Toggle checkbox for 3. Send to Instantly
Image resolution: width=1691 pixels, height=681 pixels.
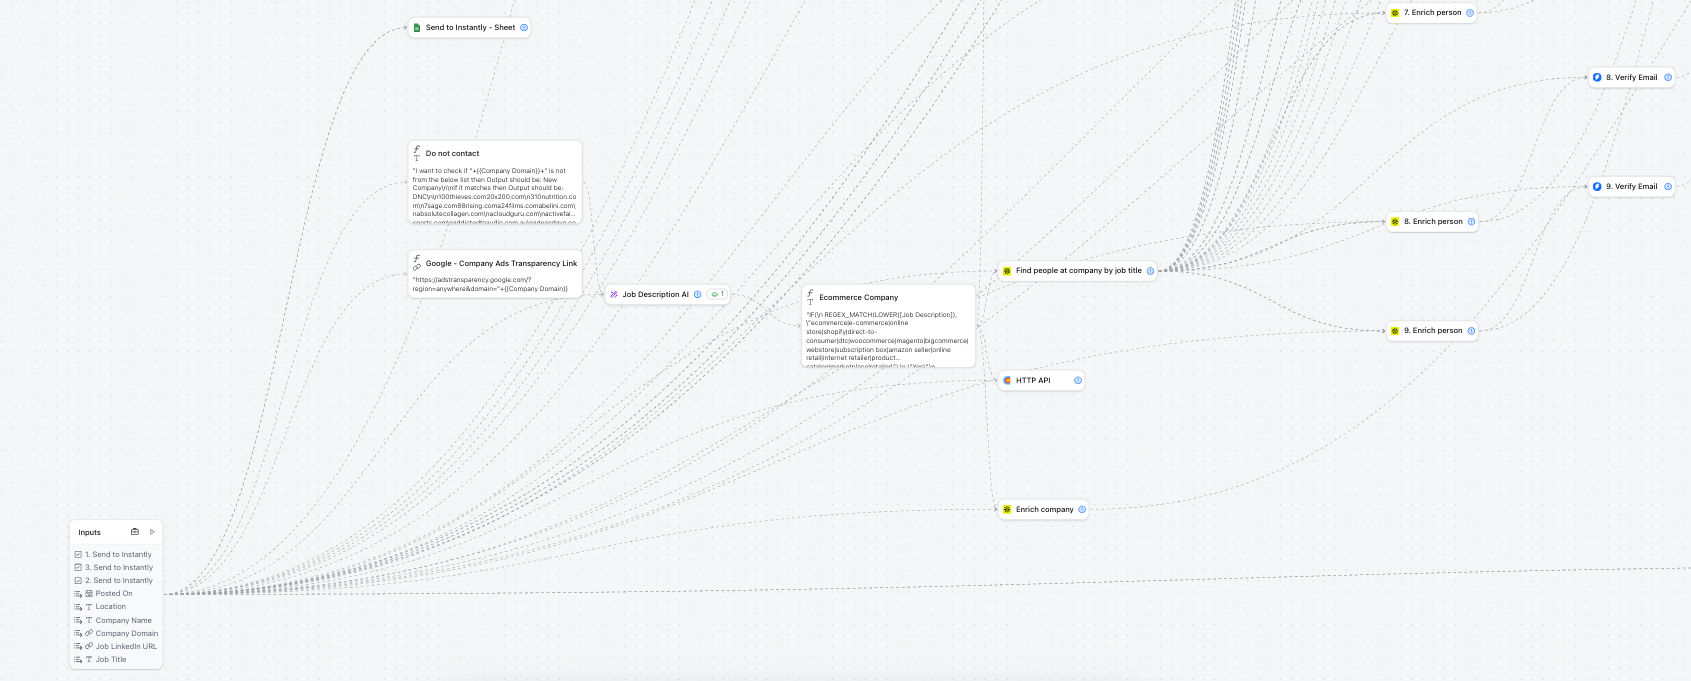pos(78,567)
